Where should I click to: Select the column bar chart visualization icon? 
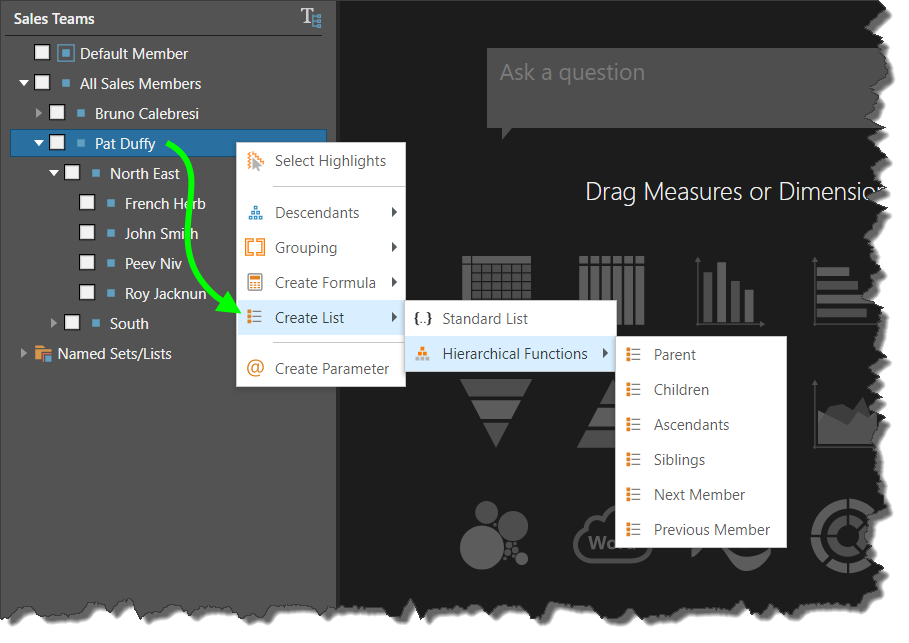pyautogui.click(x=729, y=292)
